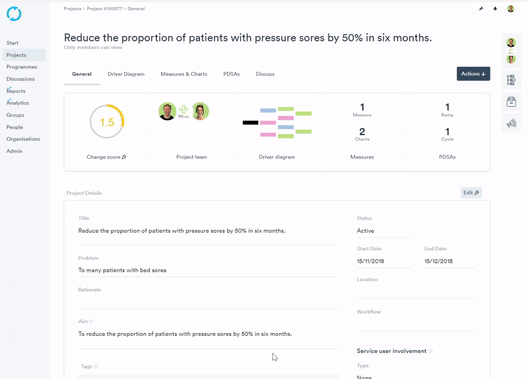Click info icon next to Service user involvement

click(x=431, y=351)
